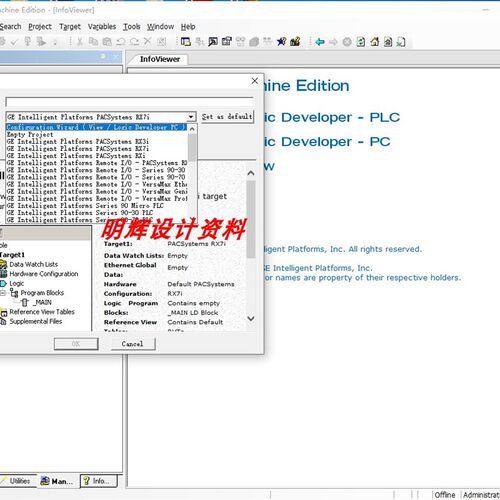Click the Refresh page green arrows icon
Screen dimensions: 500x500
pos(361,42)
